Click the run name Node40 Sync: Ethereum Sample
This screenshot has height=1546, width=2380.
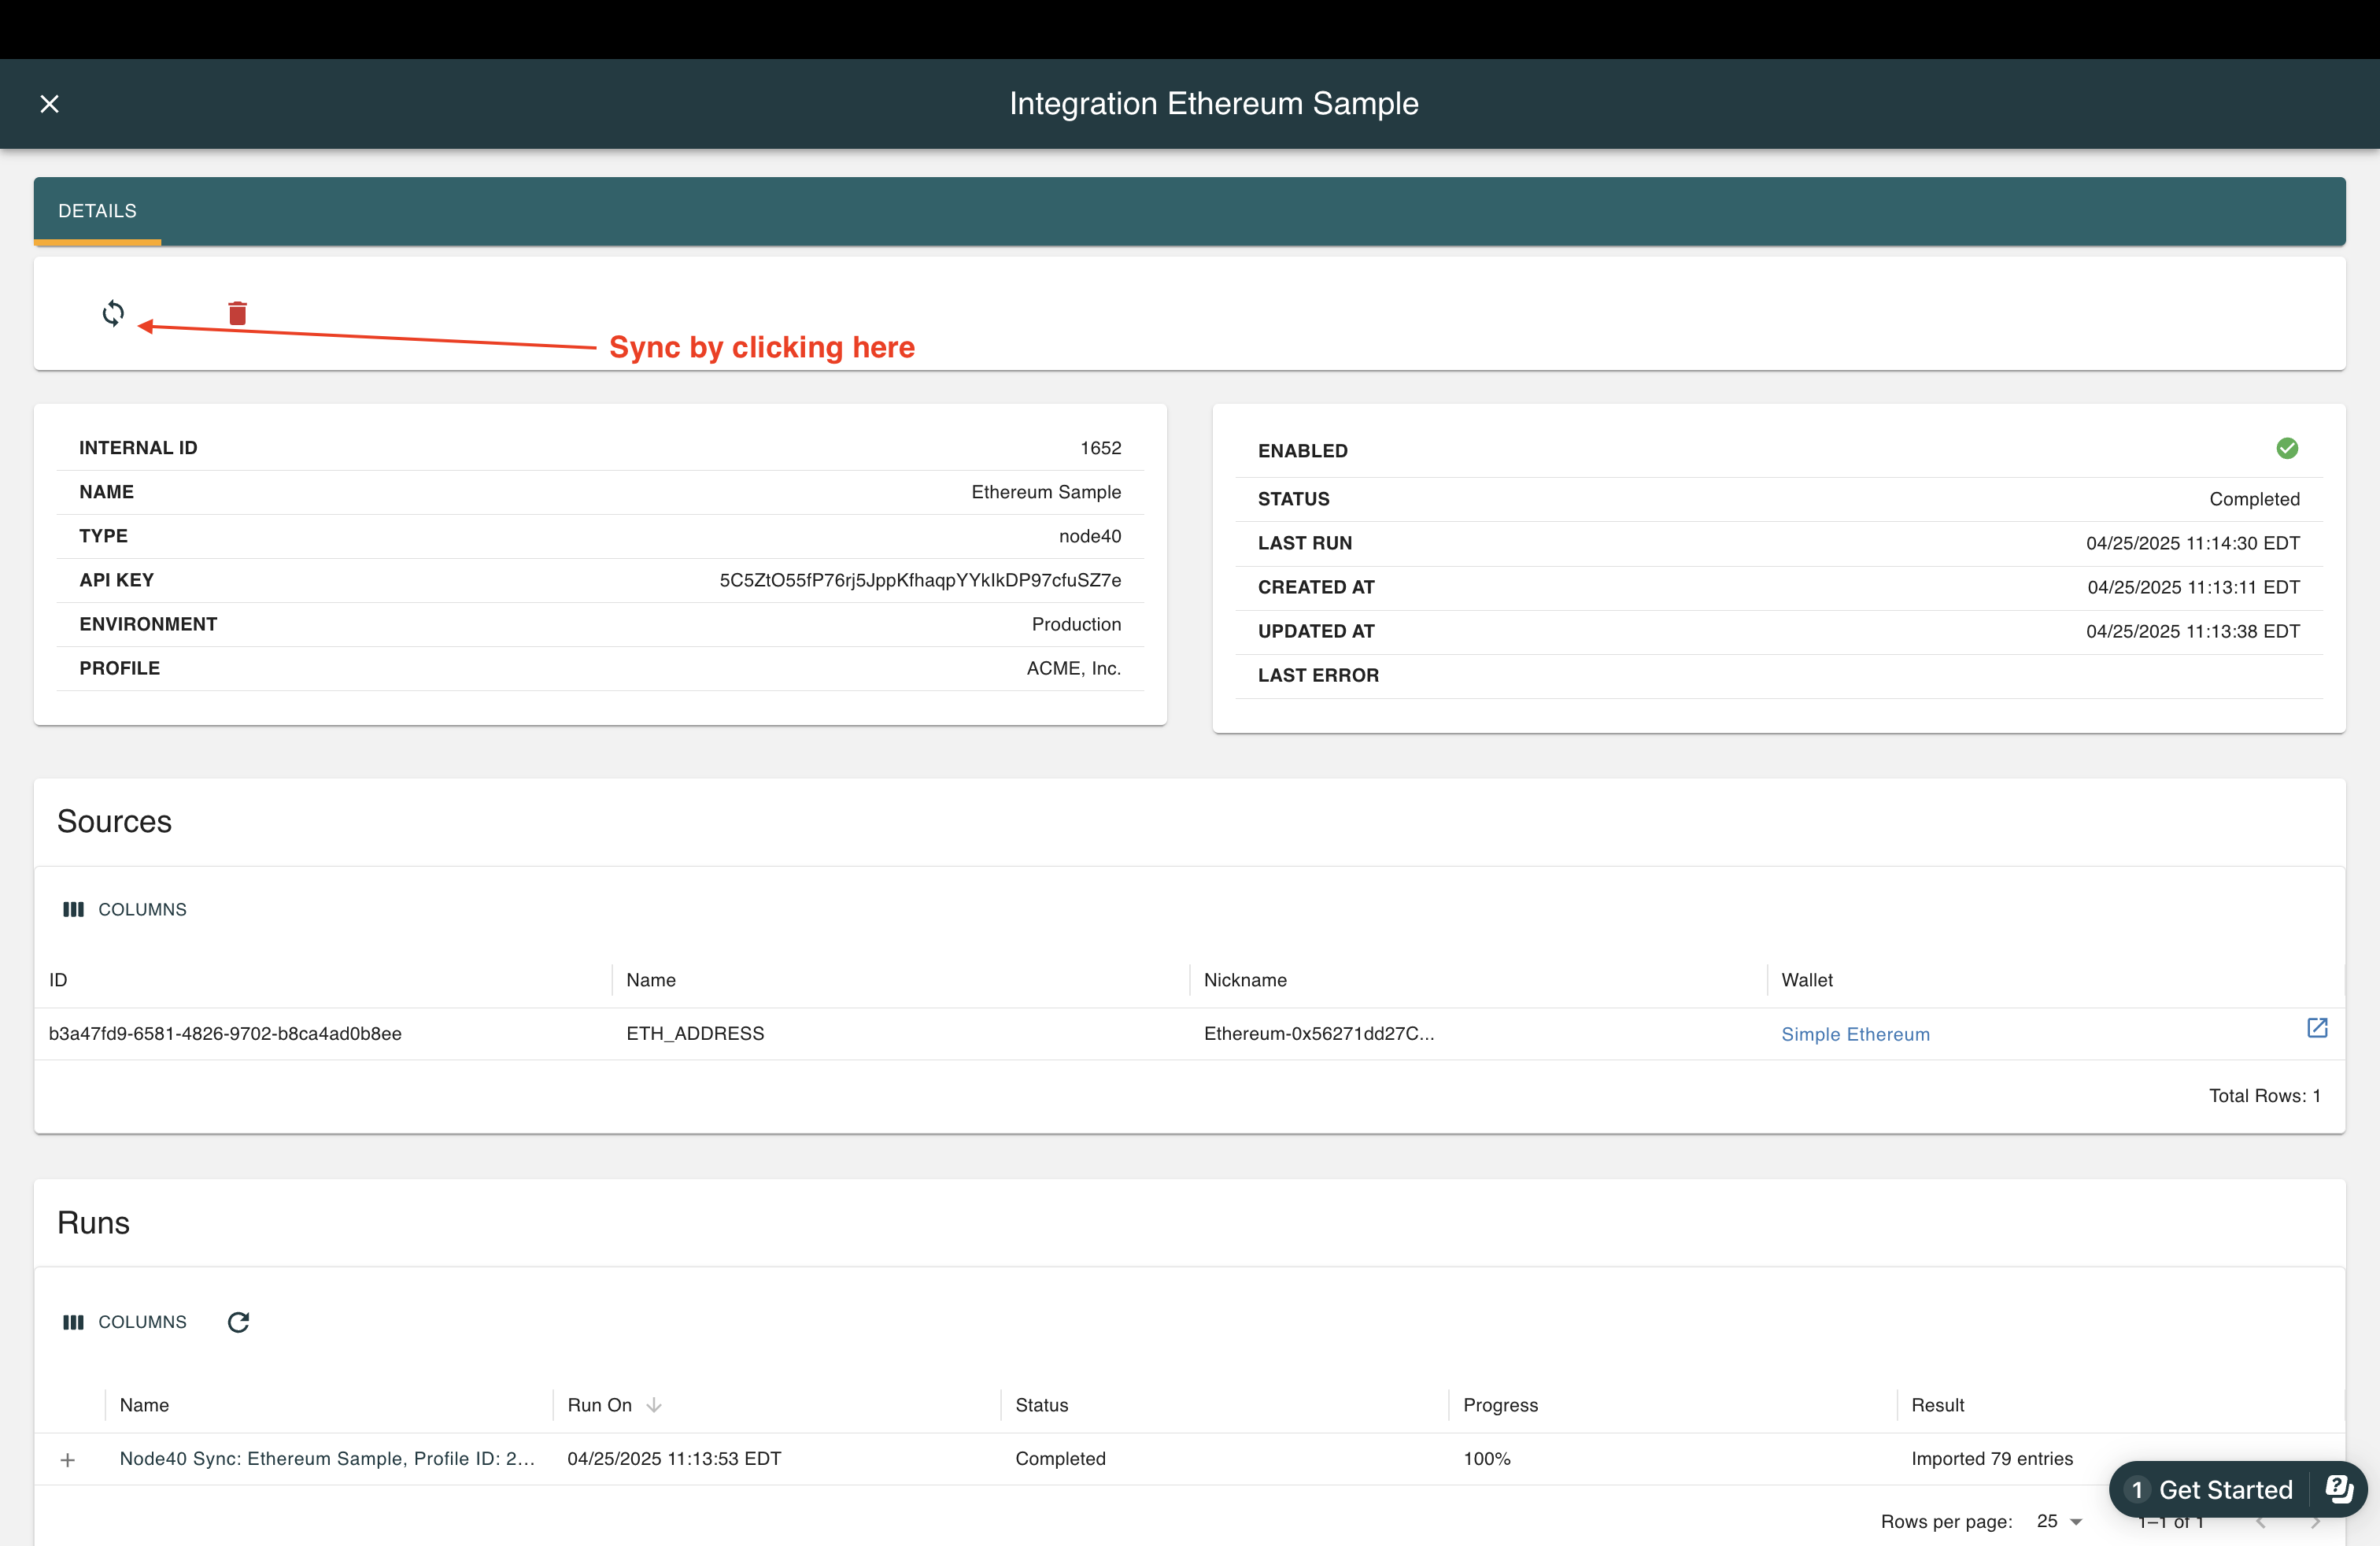(x=327, y=1458)
